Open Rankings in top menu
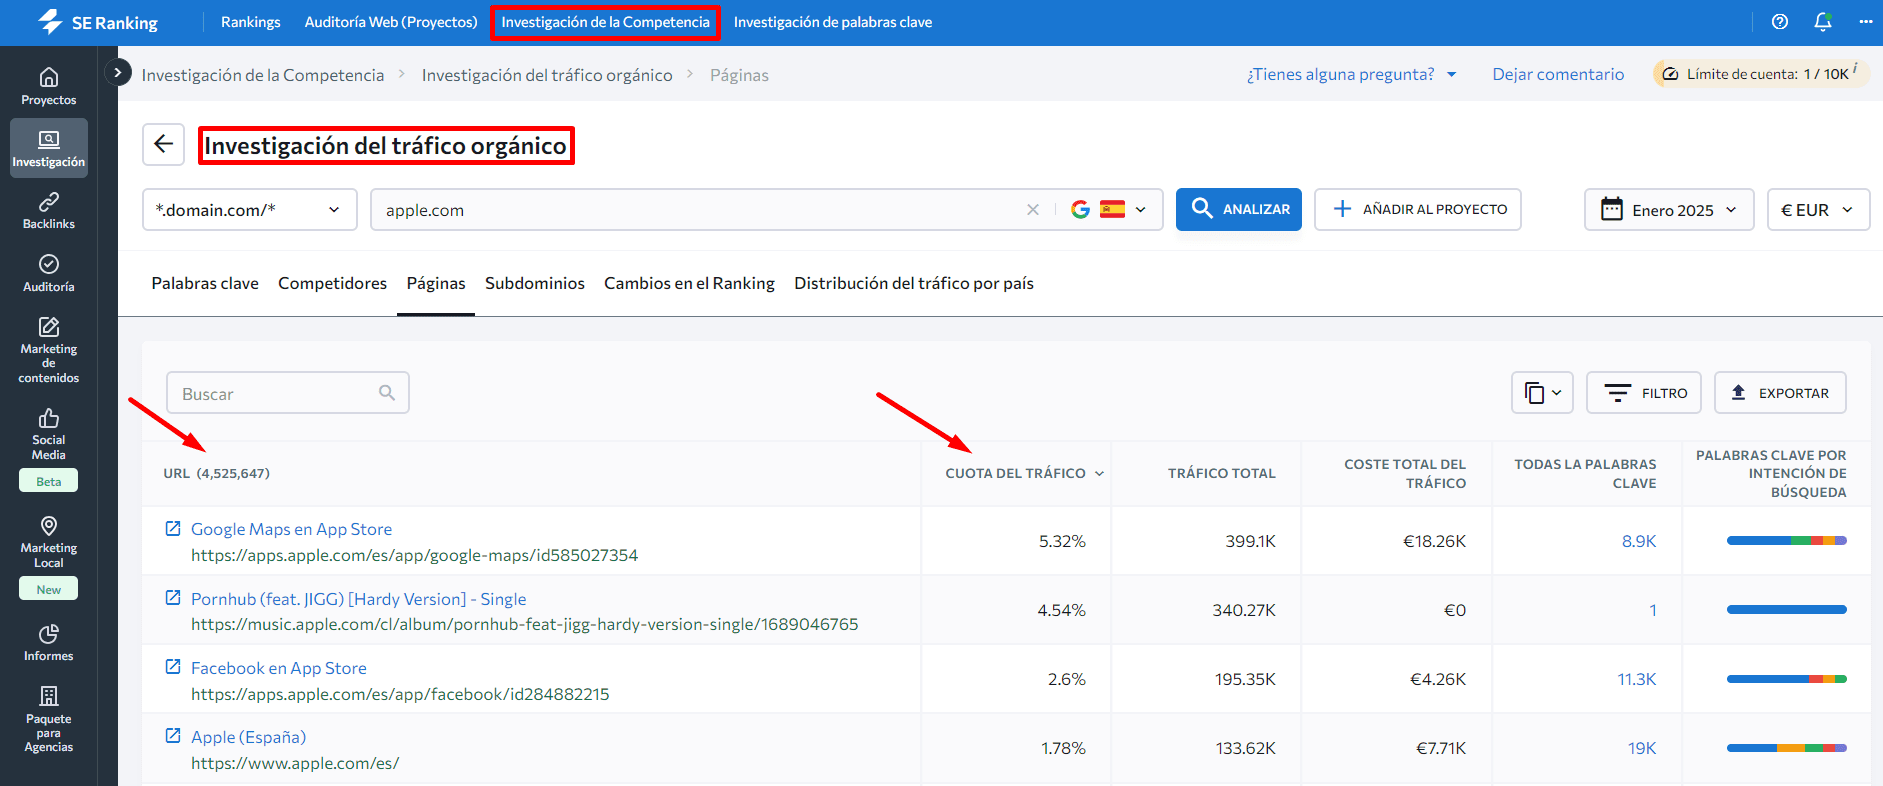 (x=250, y=22)
